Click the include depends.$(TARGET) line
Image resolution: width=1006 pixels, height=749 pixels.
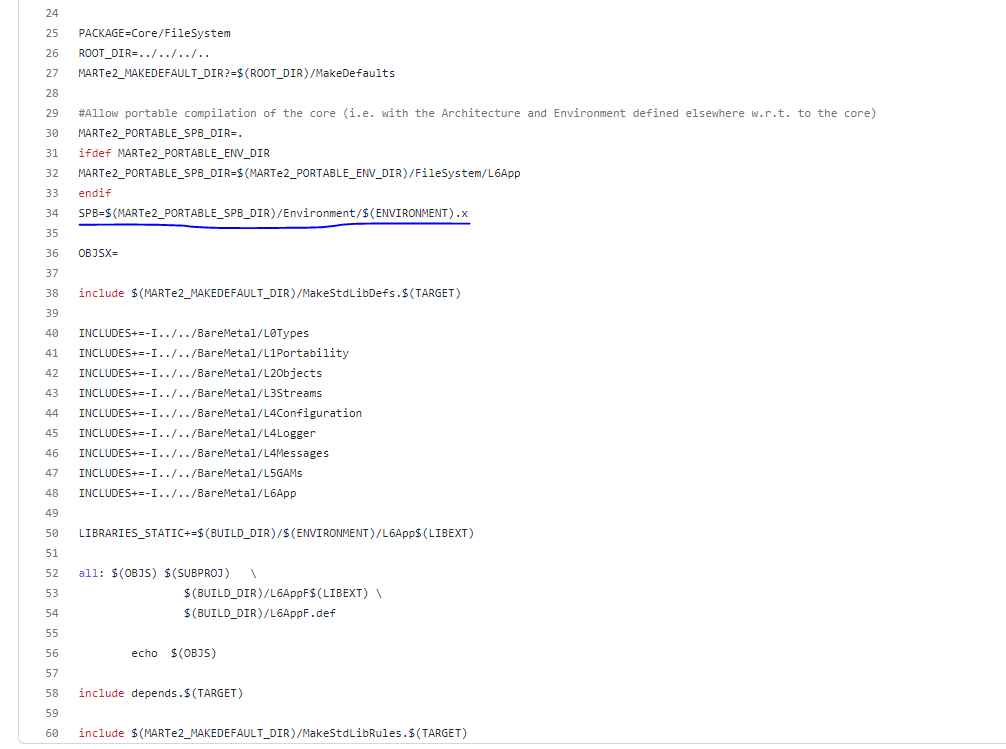coord(161,693)
